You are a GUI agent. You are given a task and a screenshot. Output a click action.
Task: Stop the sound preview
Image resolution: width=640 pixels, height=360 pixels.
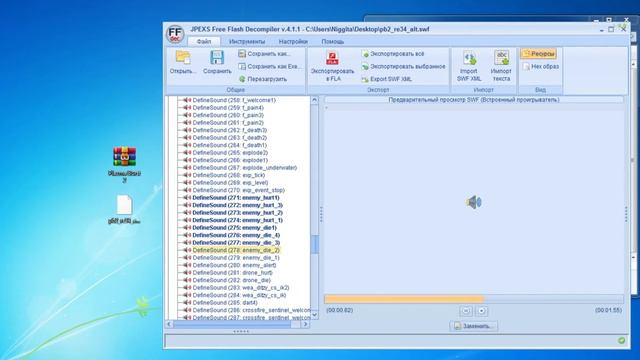click(482, 311)
